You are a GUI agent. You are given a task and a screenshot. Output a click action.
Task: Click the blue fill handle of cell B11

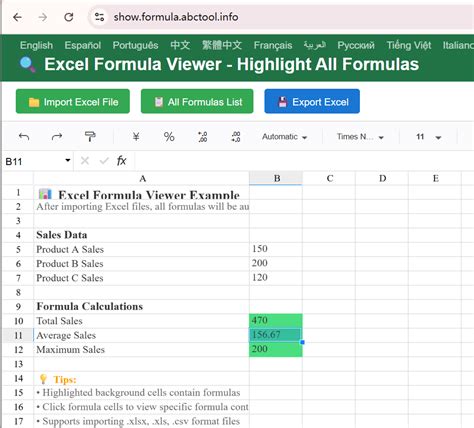[302, 342]
